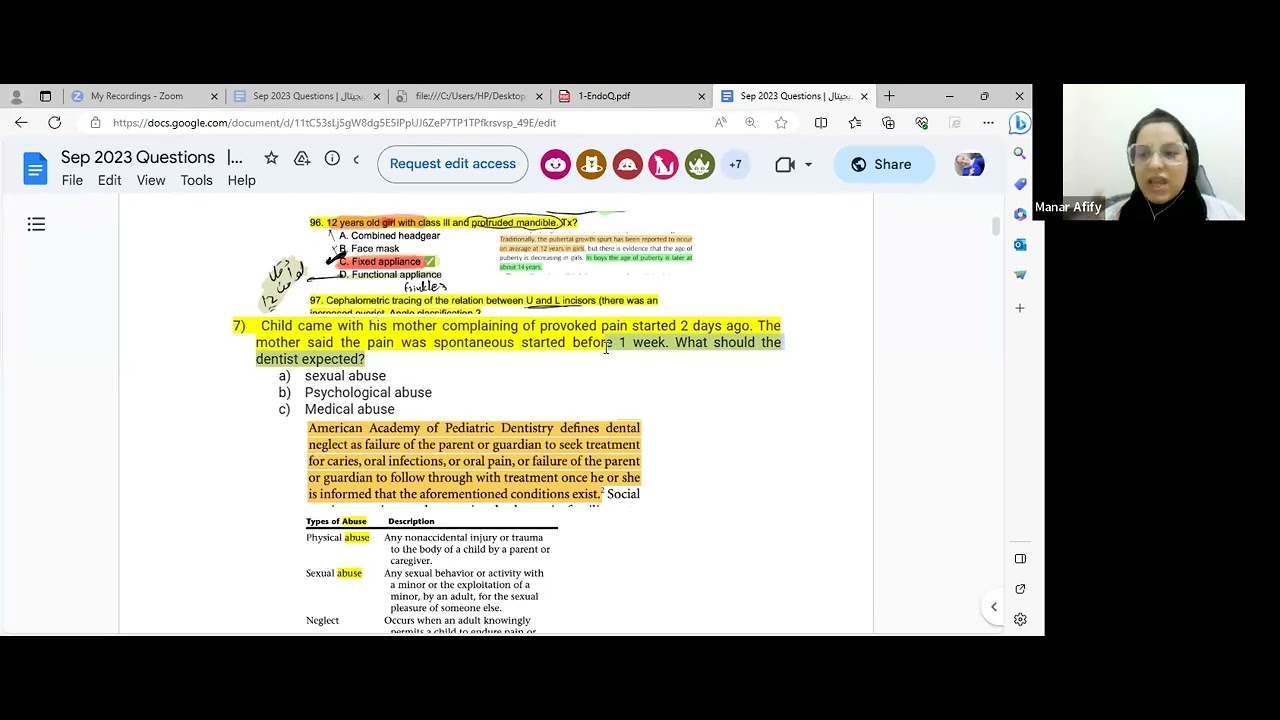The image size is (1280, 720).
Task: Close the My Recordings - Zoom tab
Action: coord(214,96)
